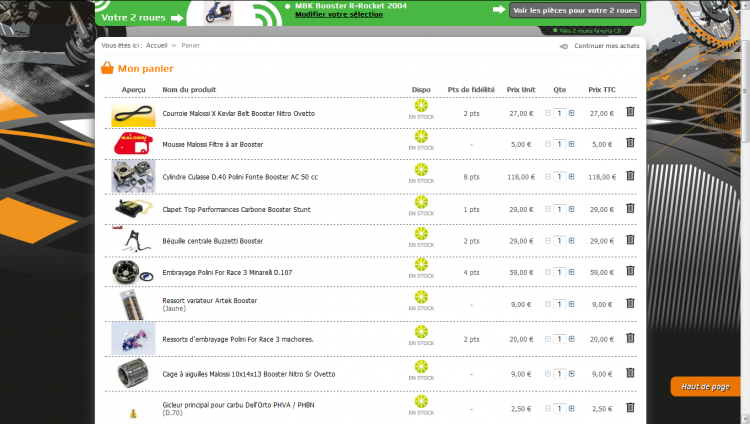
Task: Click quantity field for Cylindre Culasse Polini
Action: (560, 177)
